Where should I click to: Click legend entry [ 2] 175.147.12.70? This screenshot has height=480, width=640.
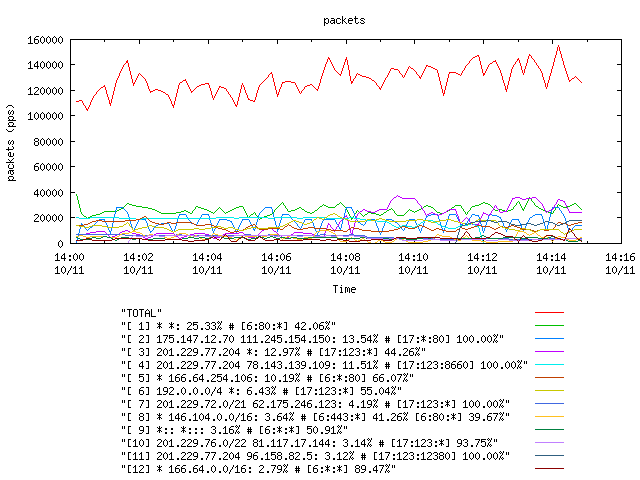coord(312,339)
